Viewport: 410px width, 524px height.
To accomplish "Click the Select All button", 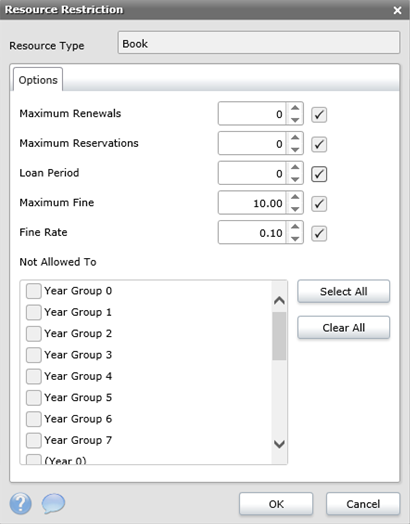I will tap(344, 291).
